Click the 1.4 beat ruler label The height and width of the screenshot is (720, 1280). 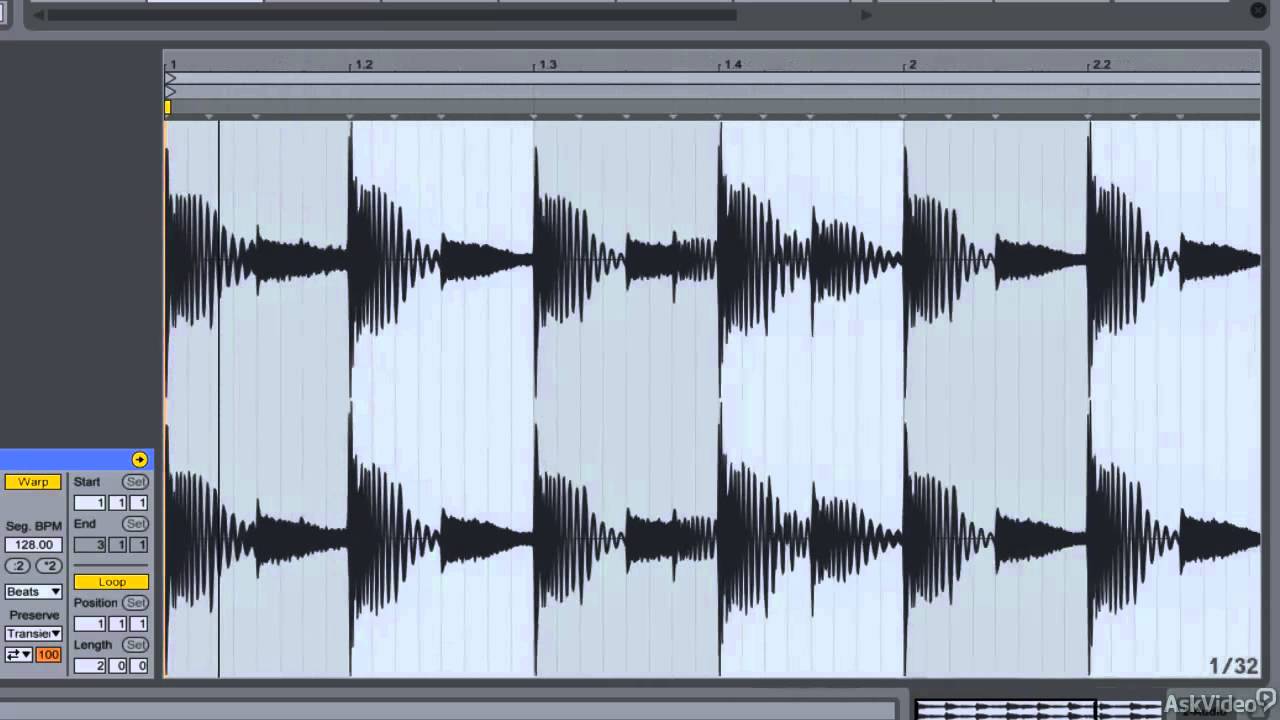(733, 64)
